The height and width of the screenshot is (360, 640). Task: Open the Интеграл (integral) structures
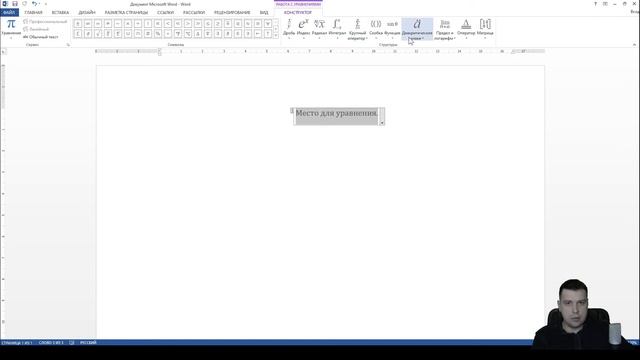(x=337, y=29)
